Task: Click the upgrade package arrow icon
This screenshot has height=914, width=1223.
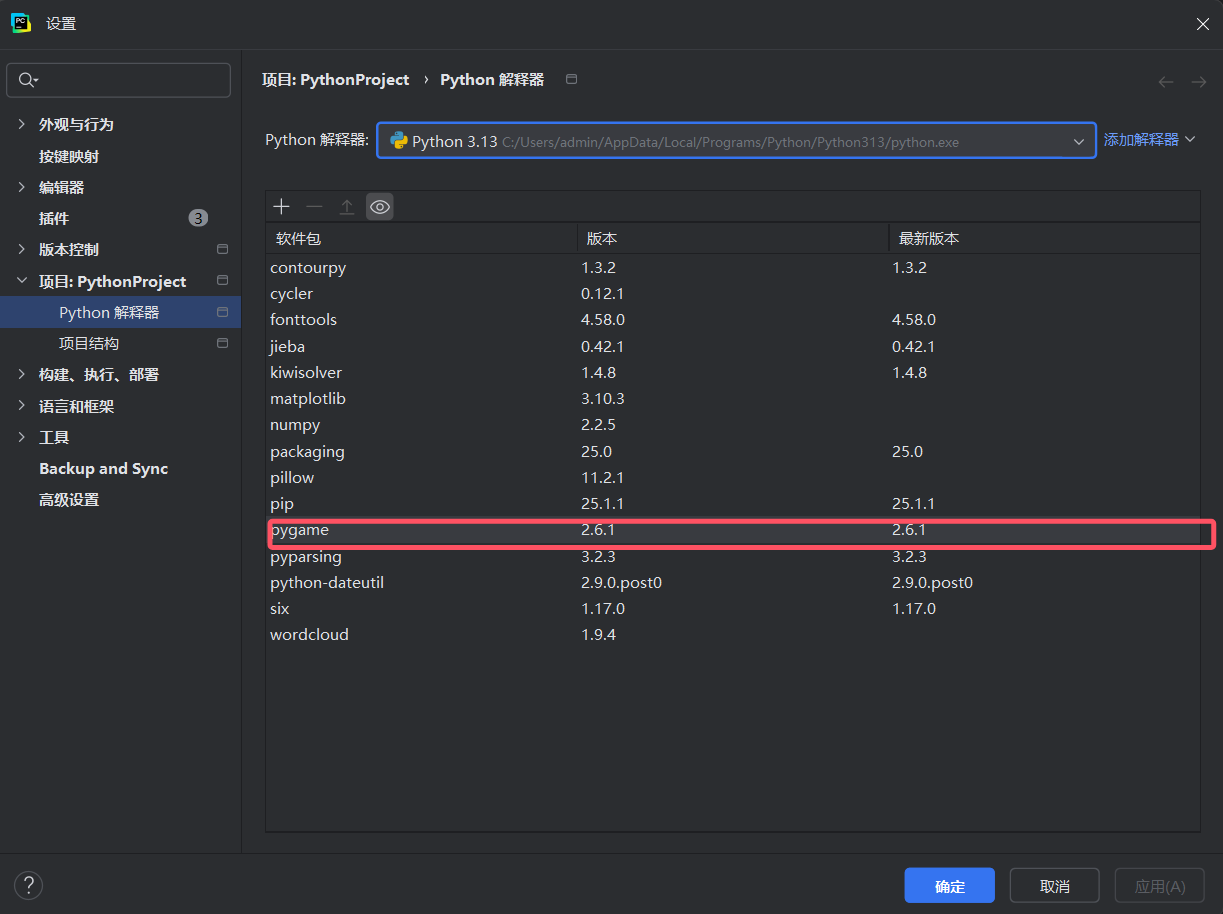Action: [x=347, y=207]
